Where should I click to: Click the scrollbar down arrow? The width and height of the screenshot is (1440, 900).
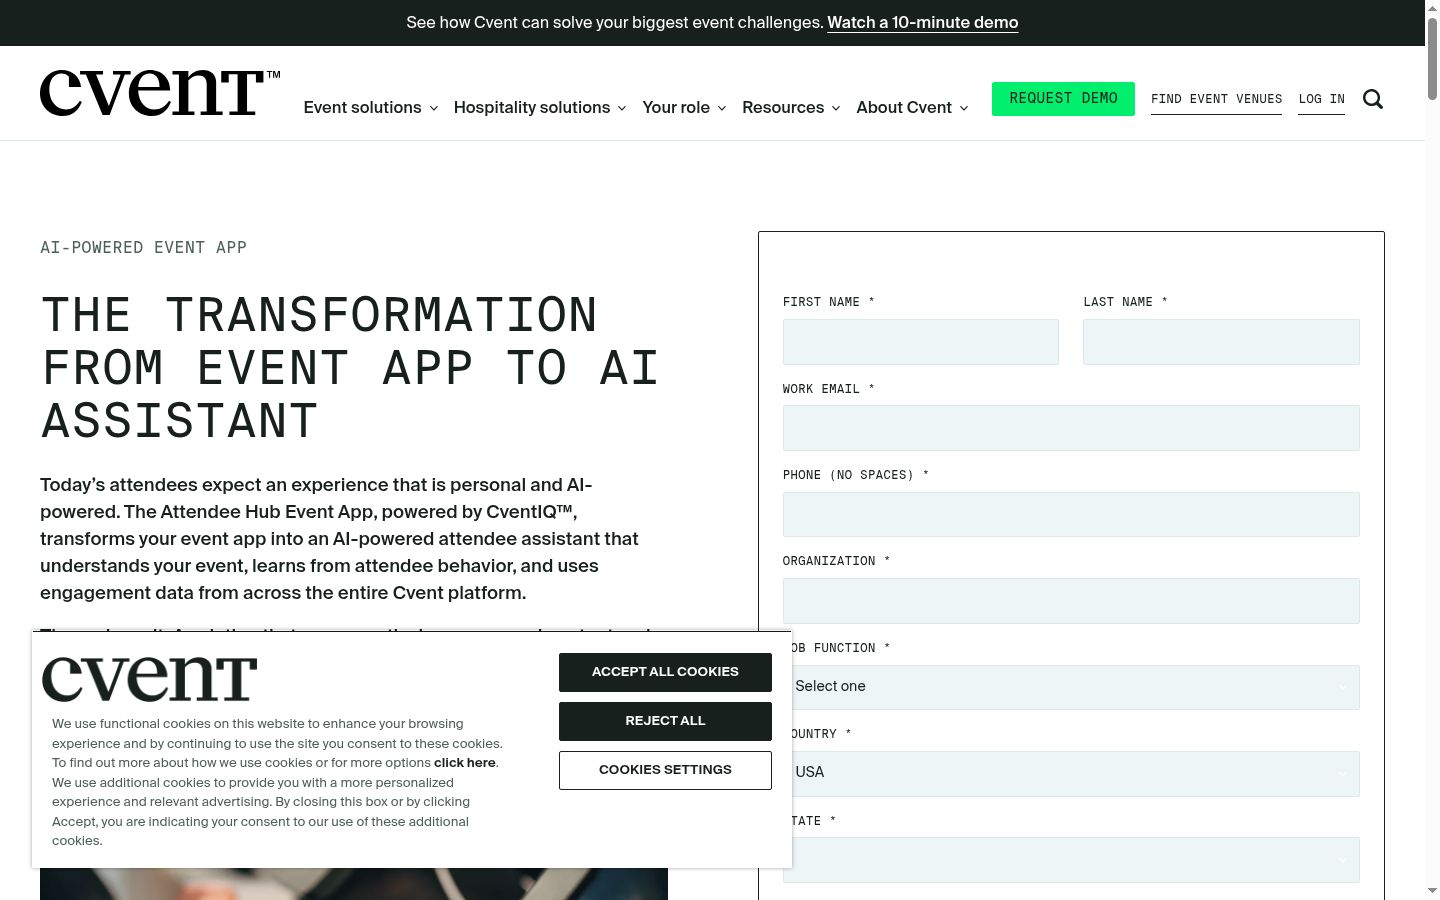coord(1432,891)
